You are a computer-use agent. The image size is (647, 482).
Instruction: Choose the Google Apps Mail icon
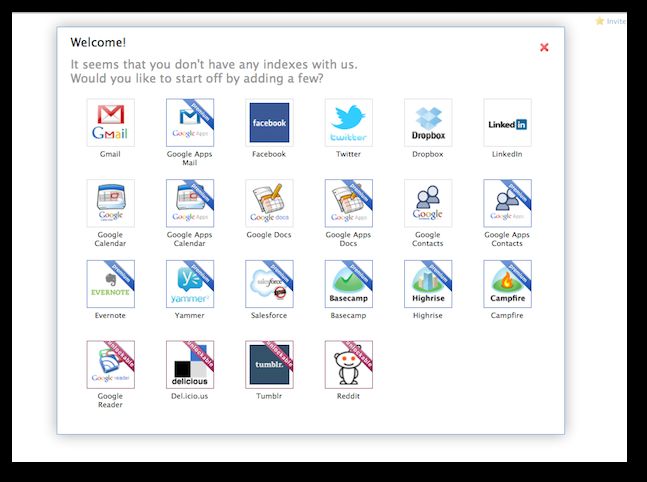tap(190, 123)
